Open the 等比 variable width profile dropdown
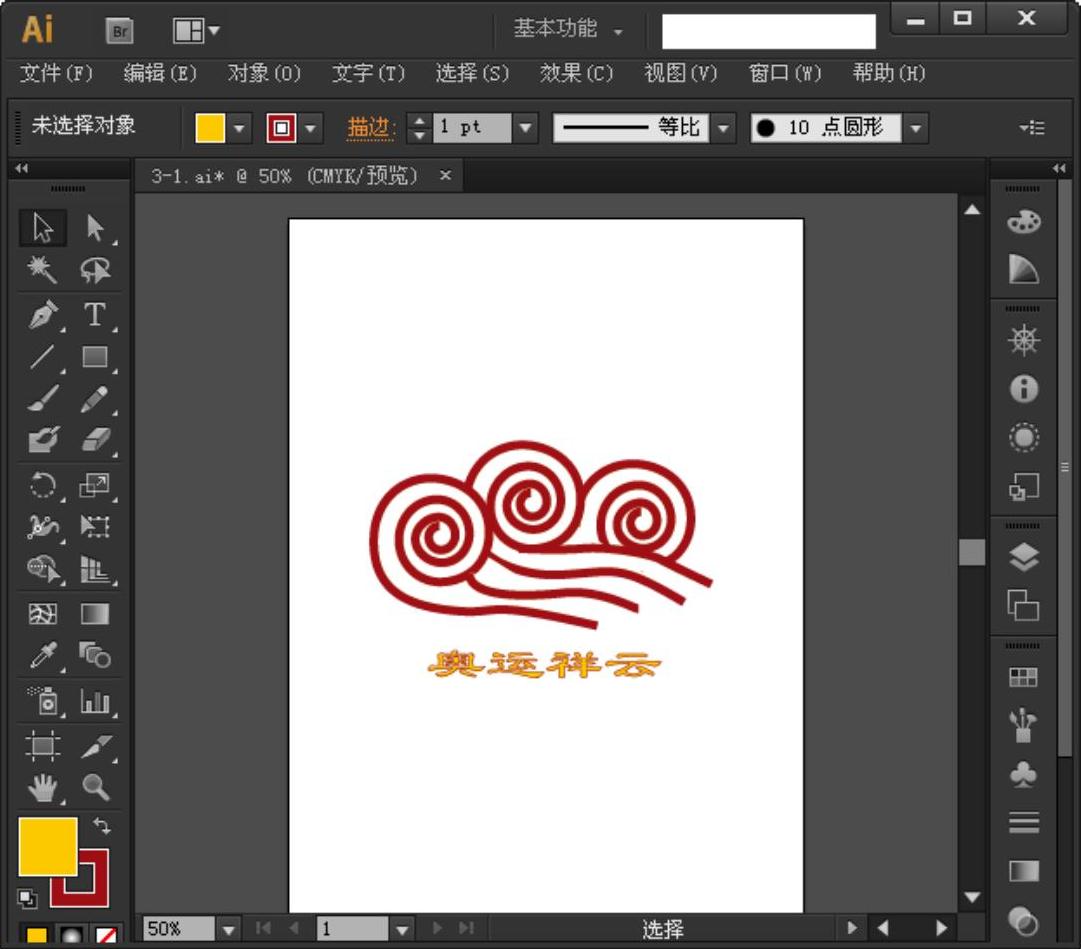Viewport: 1081px width, 949px height. tap(723, 127)
